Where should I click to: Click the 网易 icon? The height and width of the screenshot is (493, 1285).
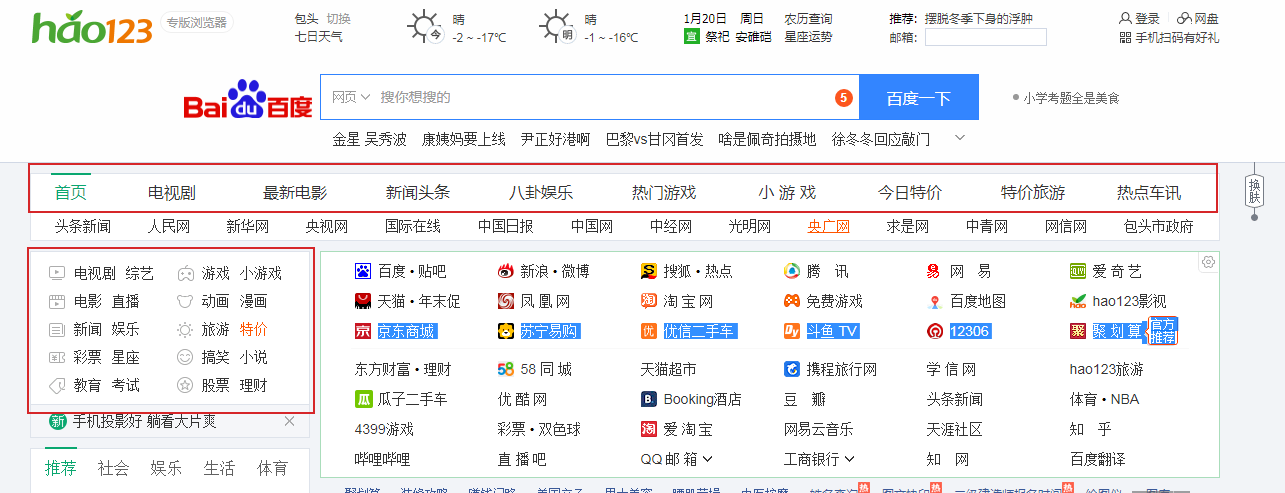[934, 271]
